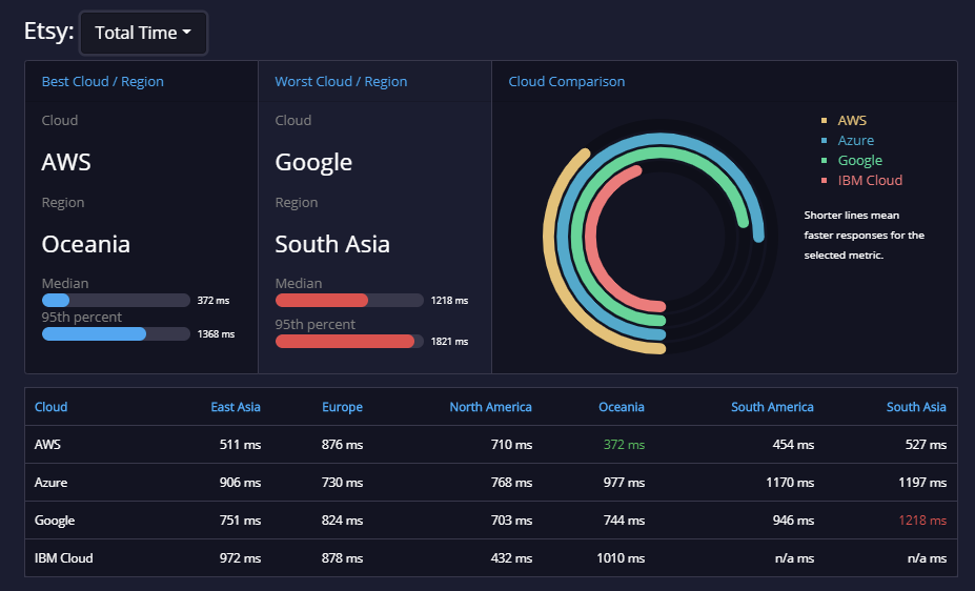Click the IBM Cloud 432 ms cell
Screen dimensions: 977x591
(511, 558)
